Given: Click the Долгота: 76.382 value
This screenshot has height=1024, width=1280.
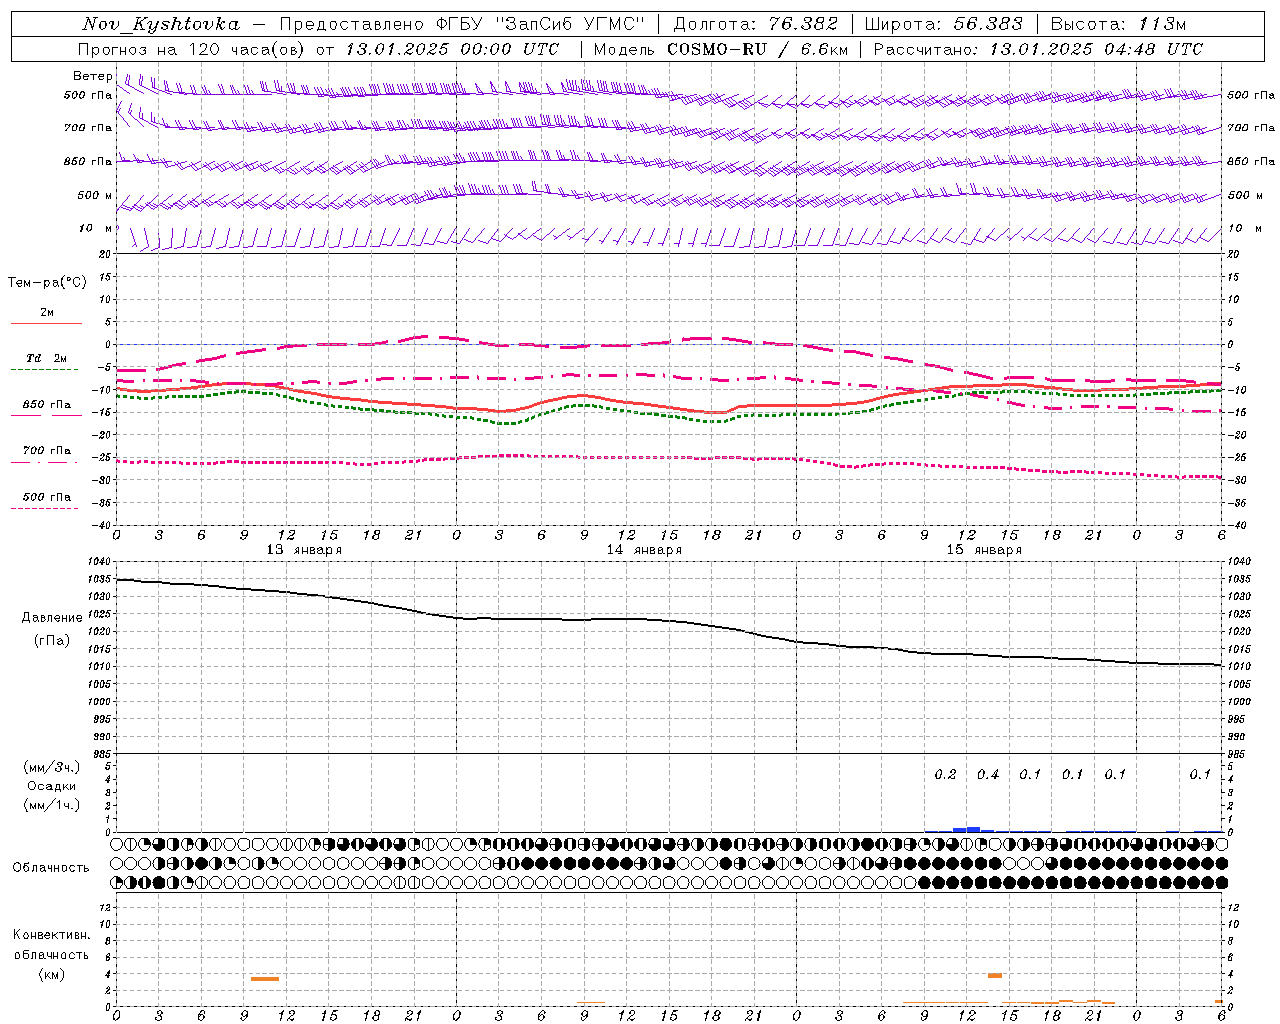Looking at the screenshot, I should click(x=755, y=24).
